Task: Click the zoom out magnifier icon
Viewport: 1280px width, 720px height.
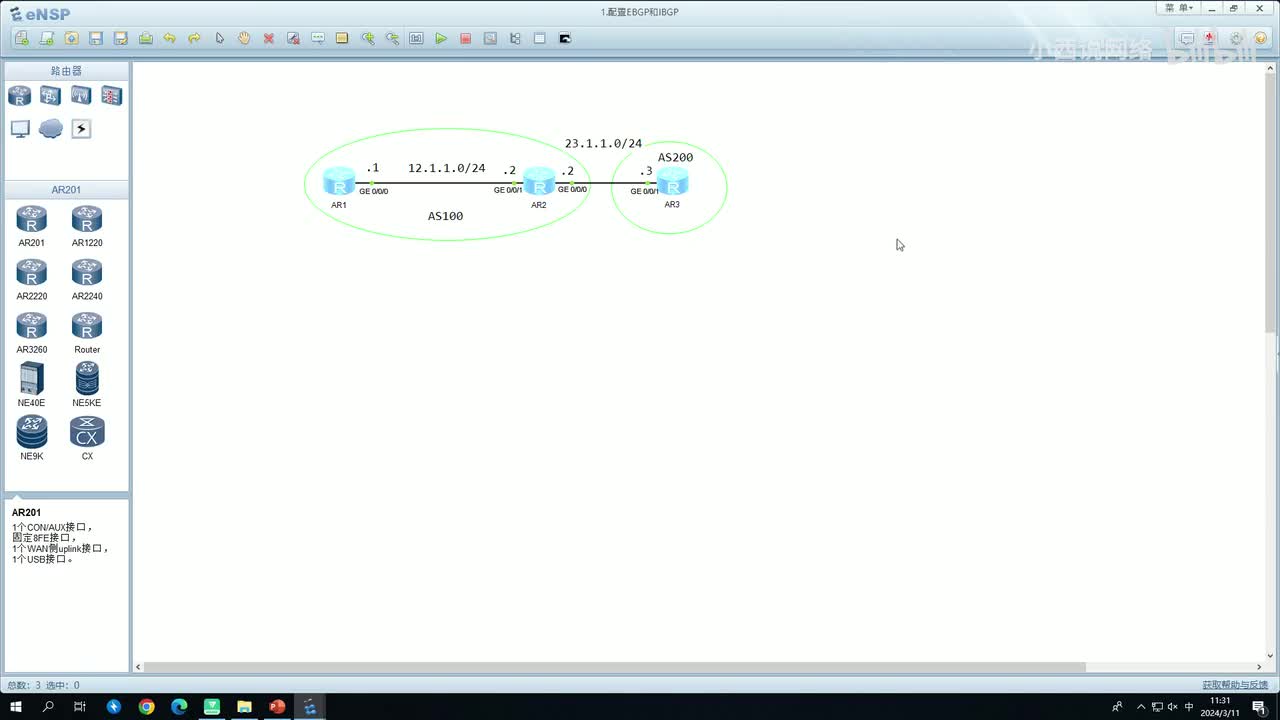Action: 392,39
